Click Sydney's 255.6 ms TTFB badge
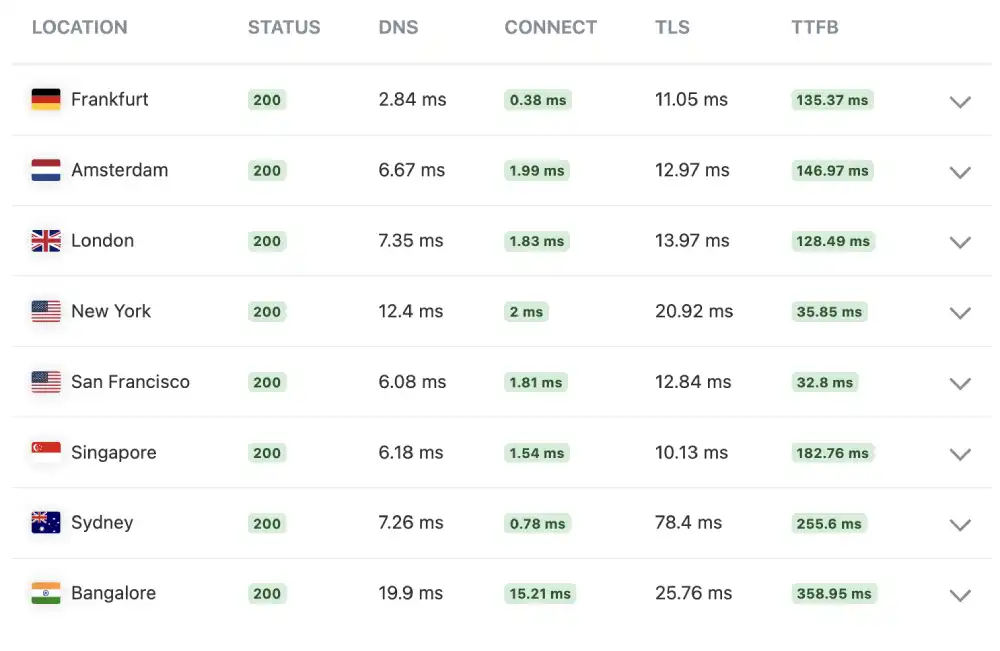1000x651 pixels. [x=828, y=523]
